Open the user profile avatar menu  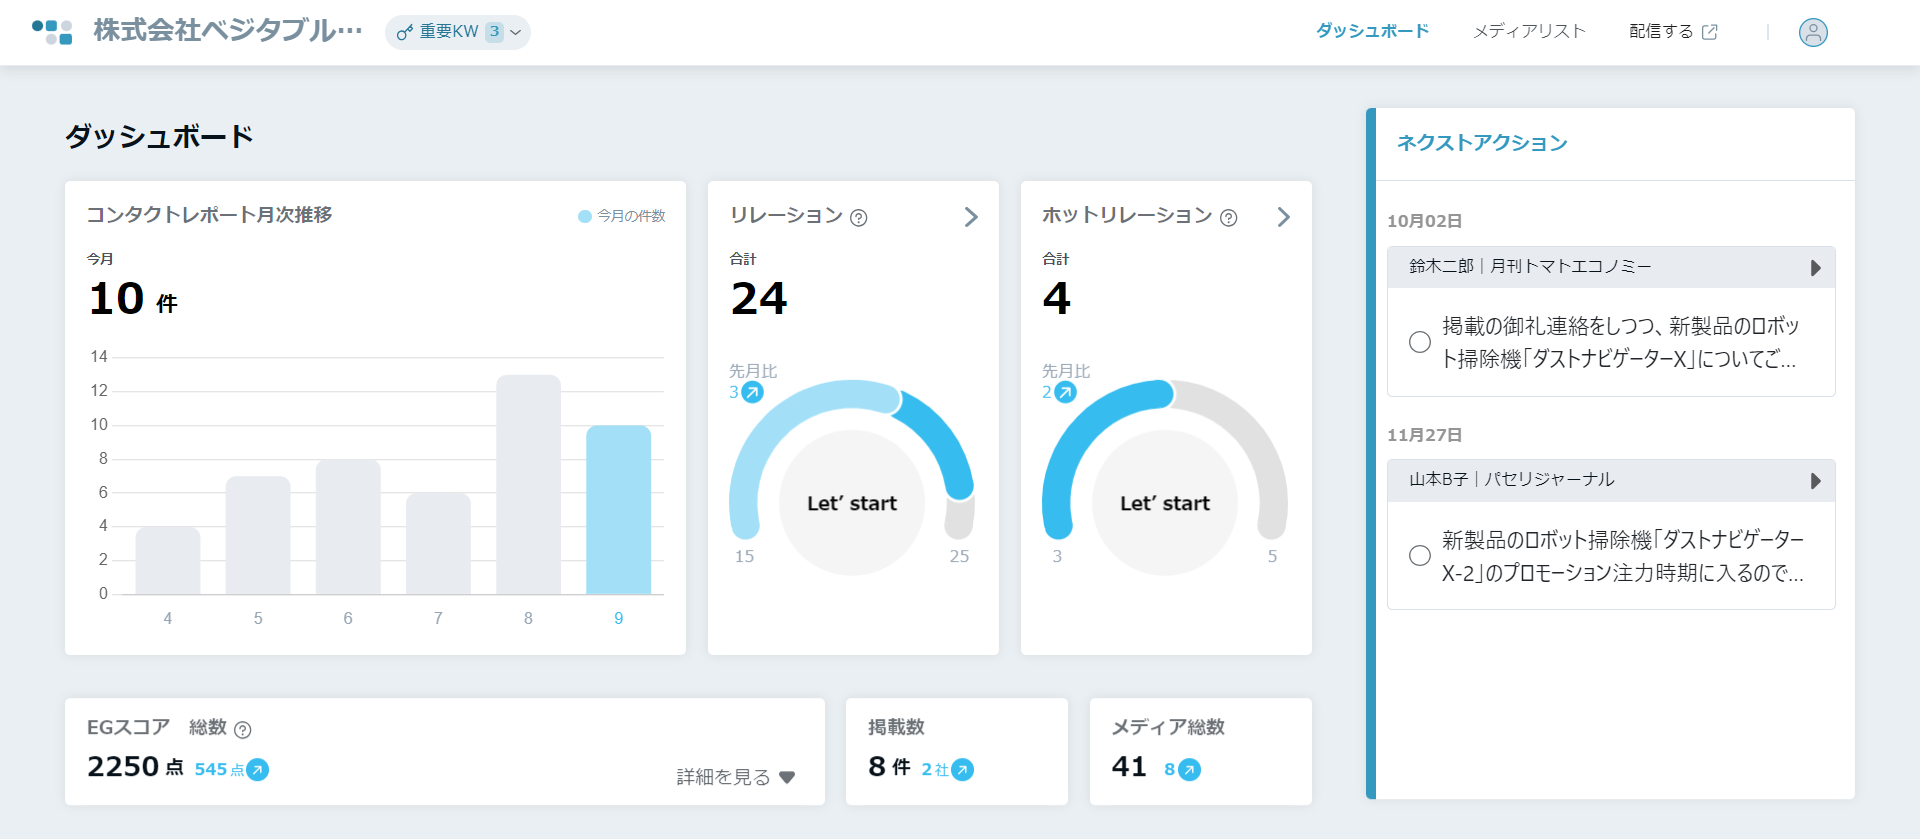(x=1813, y=32)
